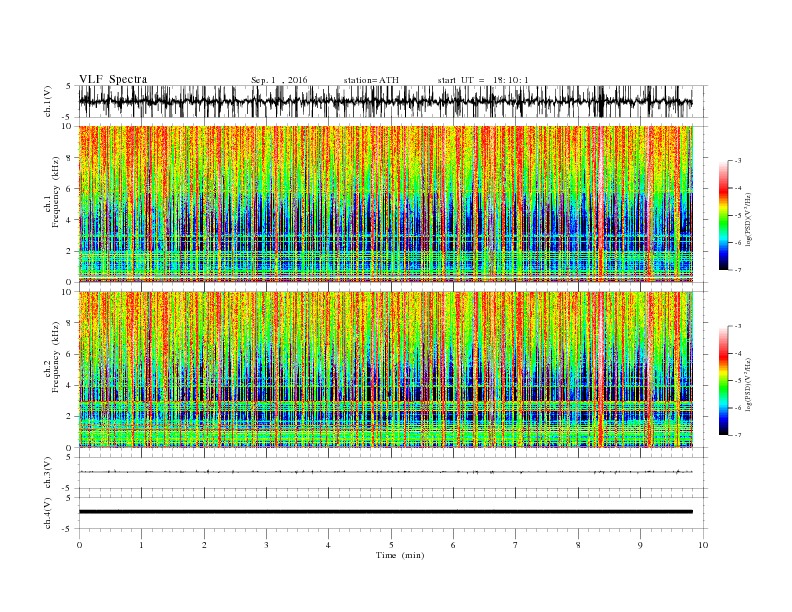Click the "ch.4(V)" axis label
792x612 pixels.
coord(48,513)
